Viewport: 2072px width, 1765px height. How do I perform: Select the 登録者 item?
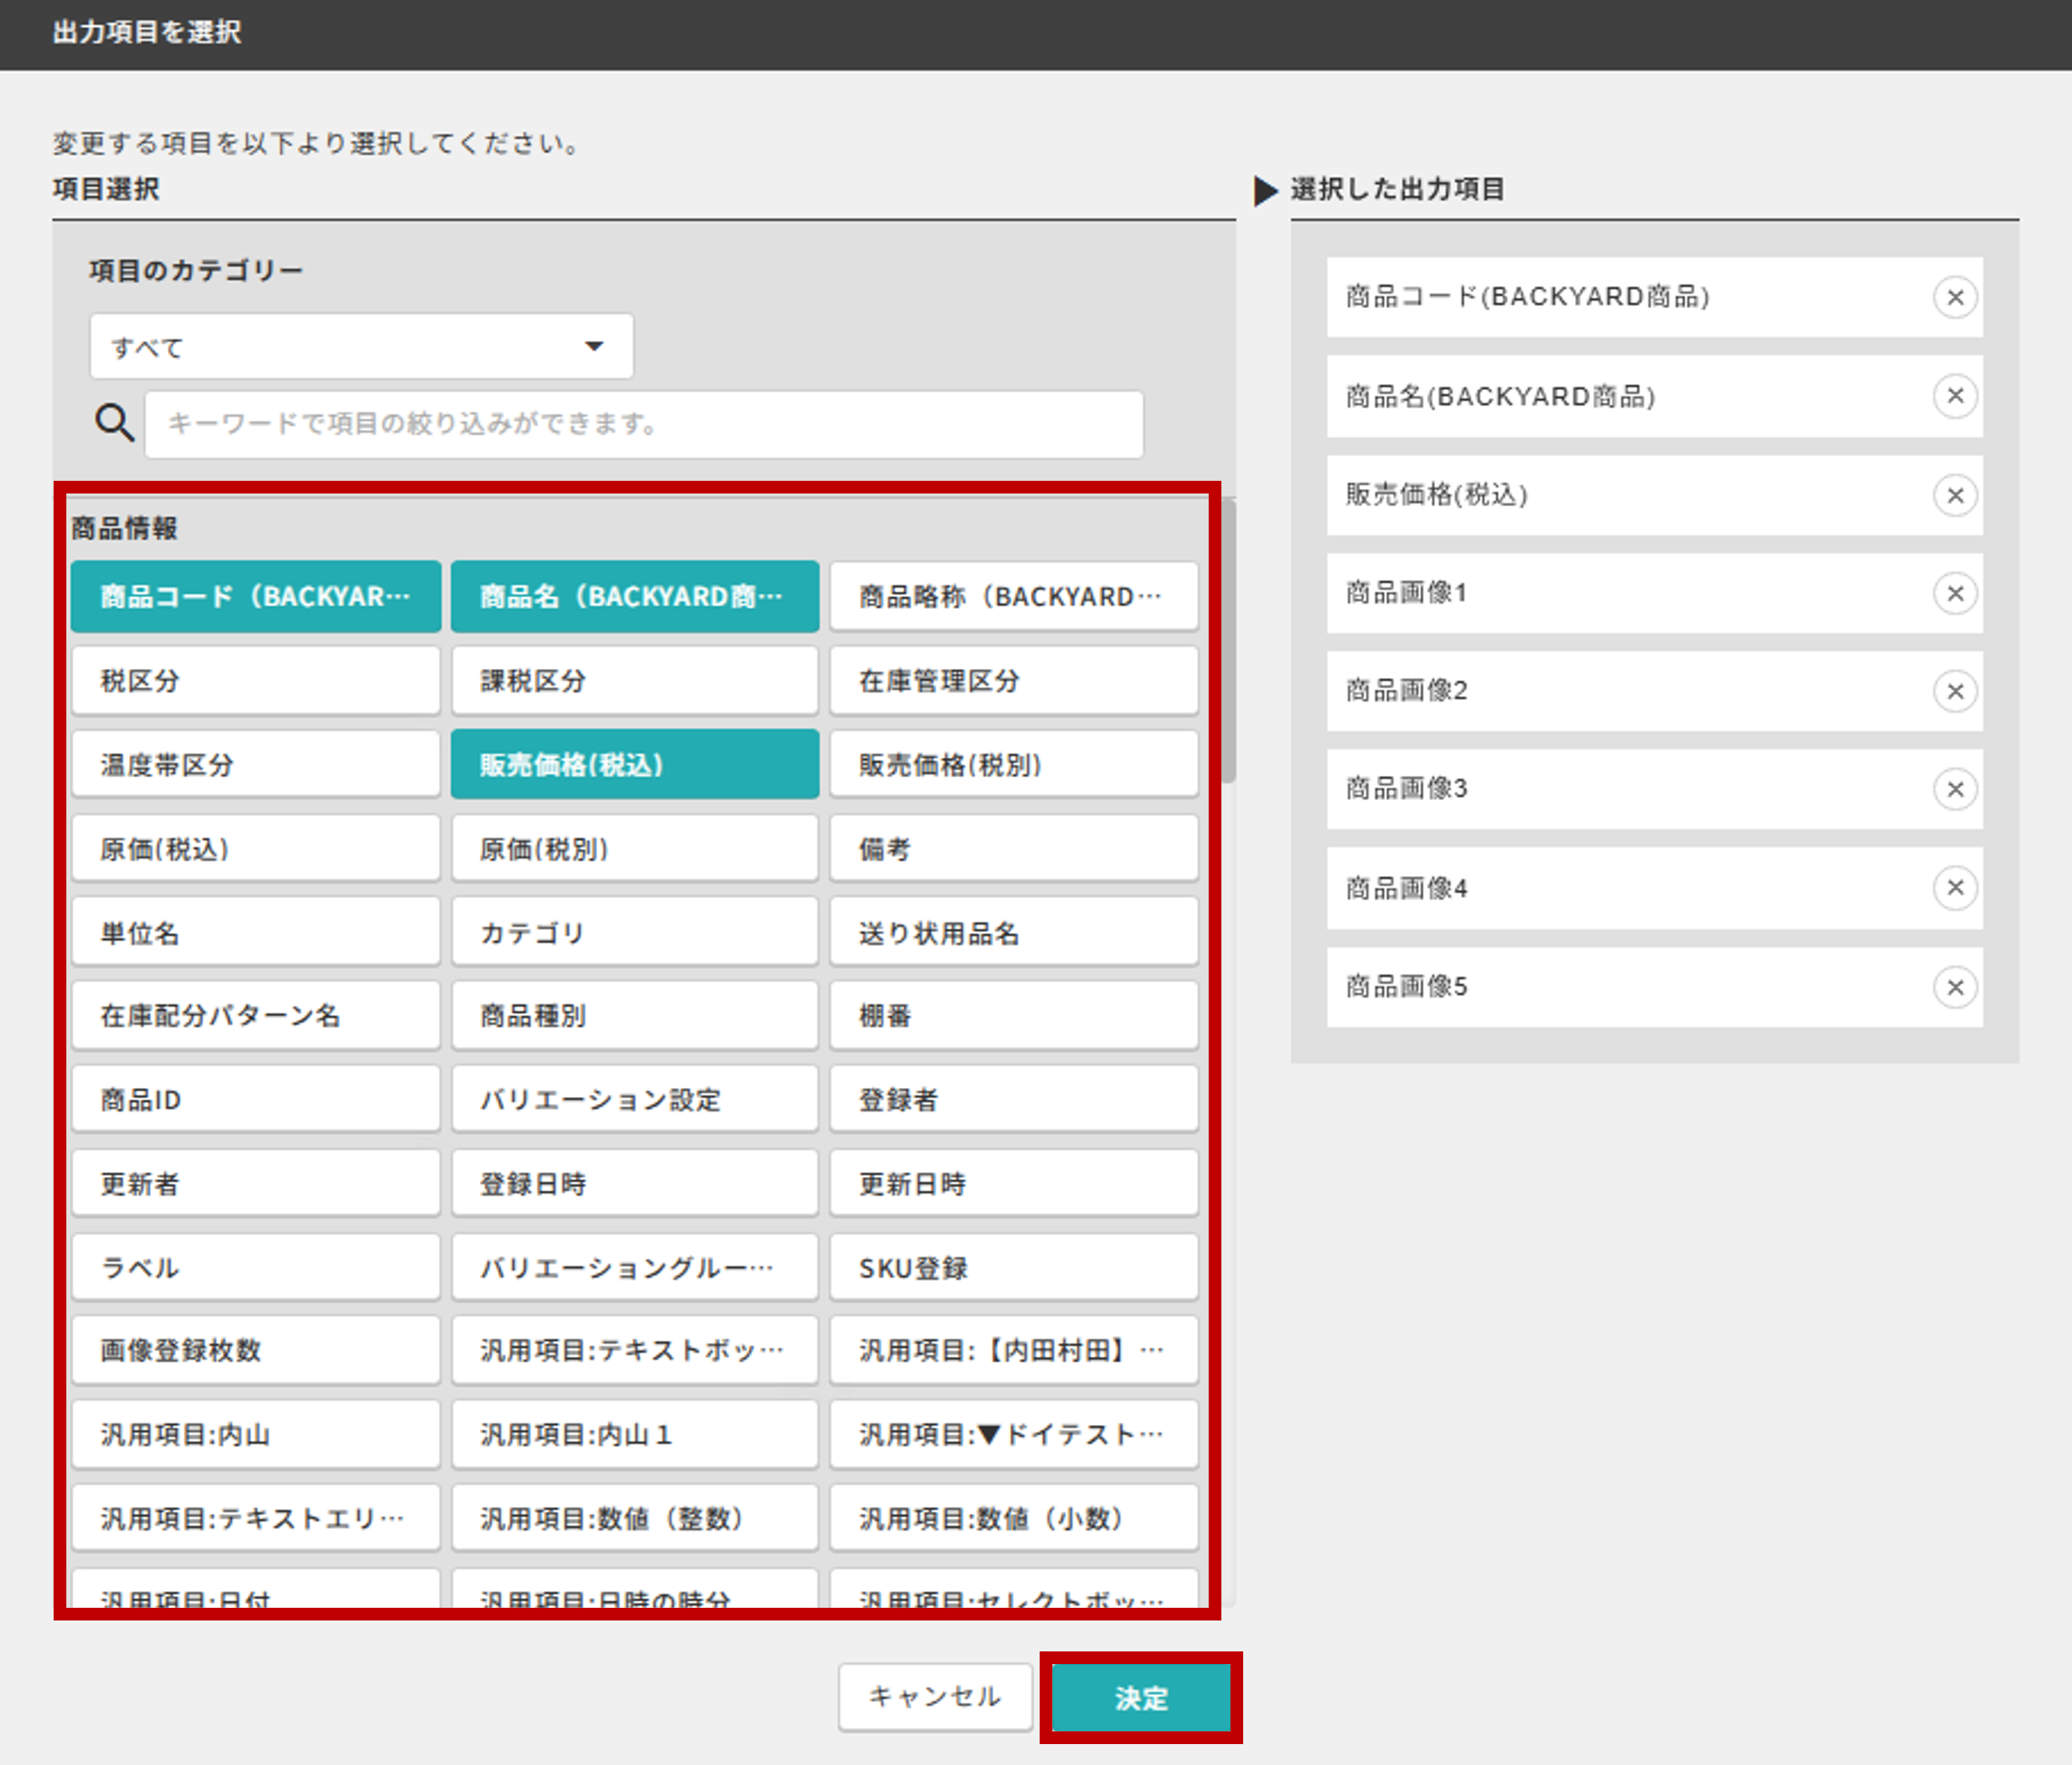coord(1014,1100)
